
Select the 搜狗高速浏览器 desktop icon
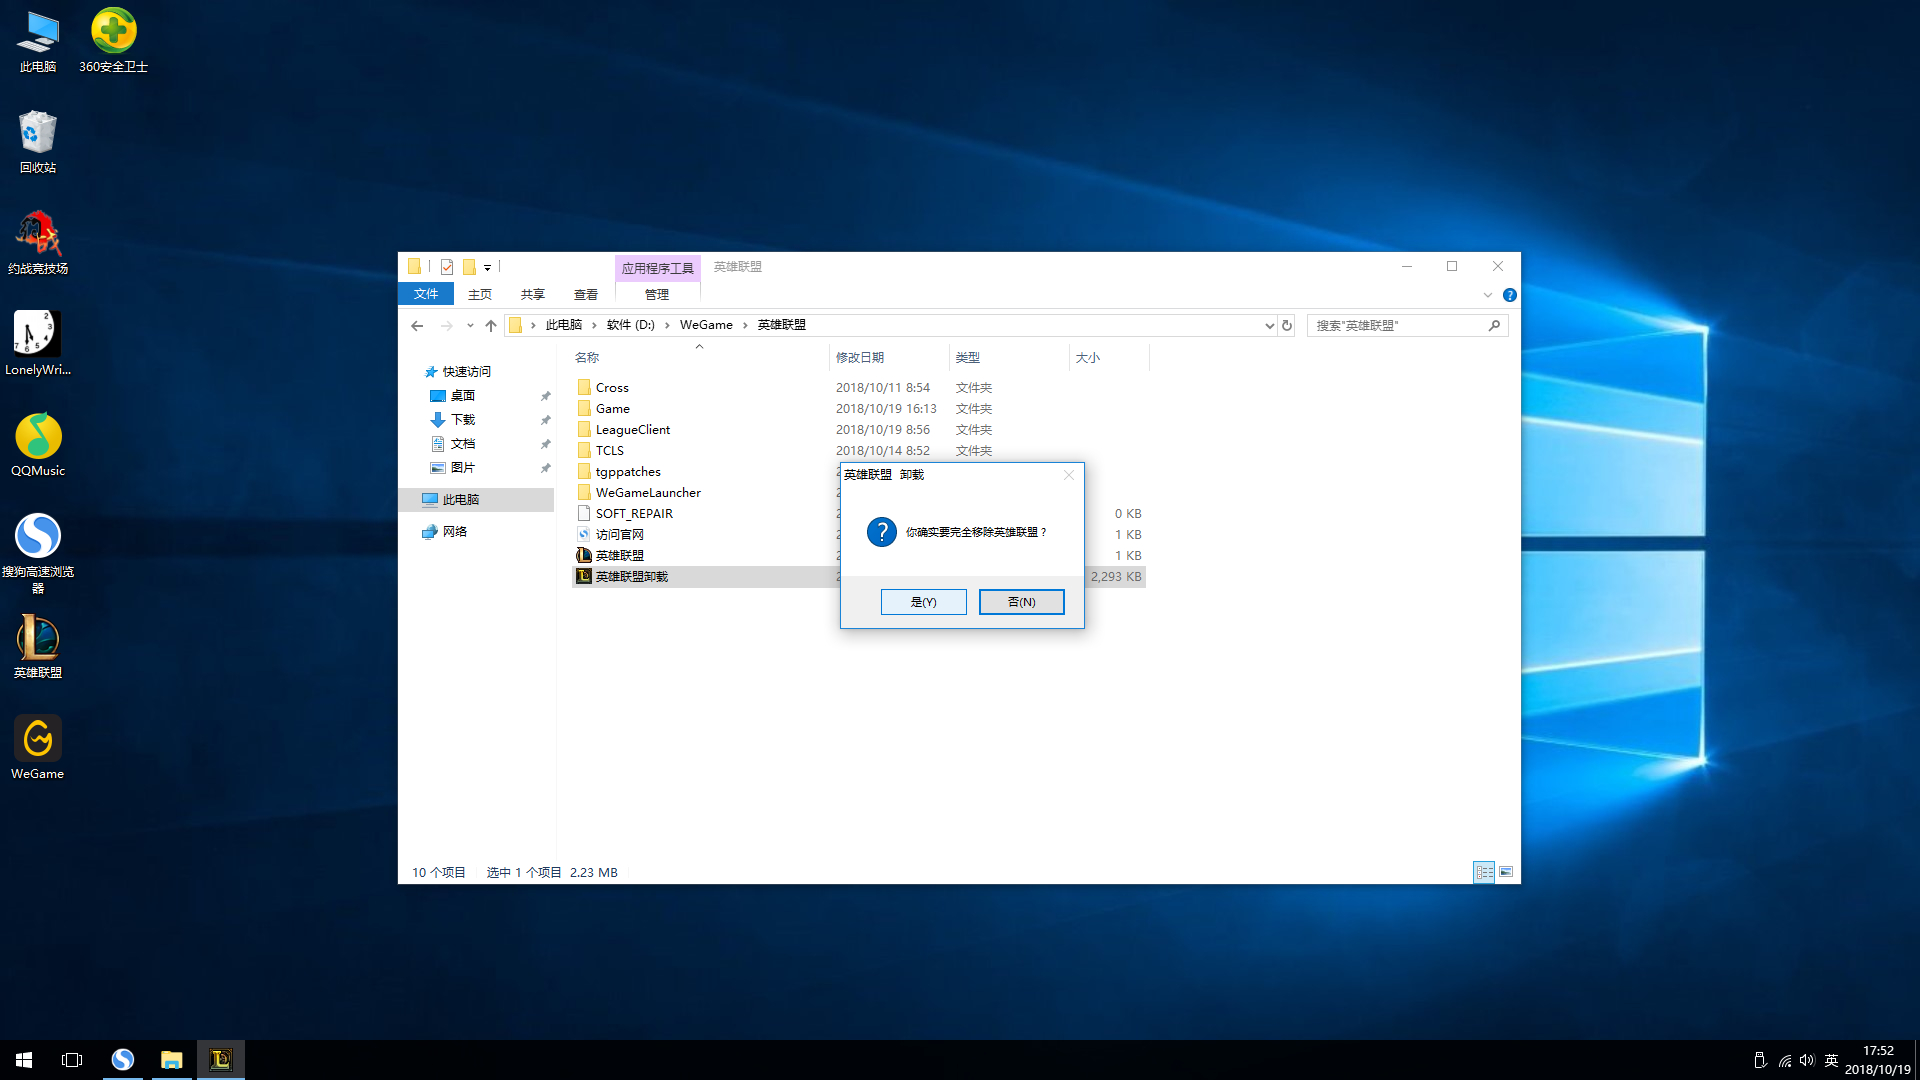click(38, 553)
